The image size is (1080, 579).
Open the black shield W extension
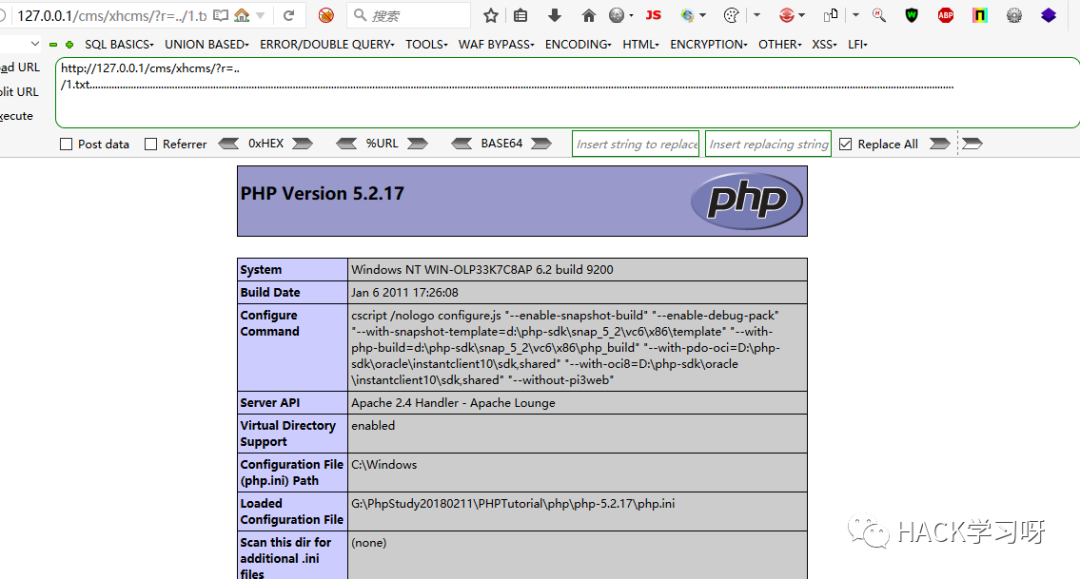click(911, 15)
